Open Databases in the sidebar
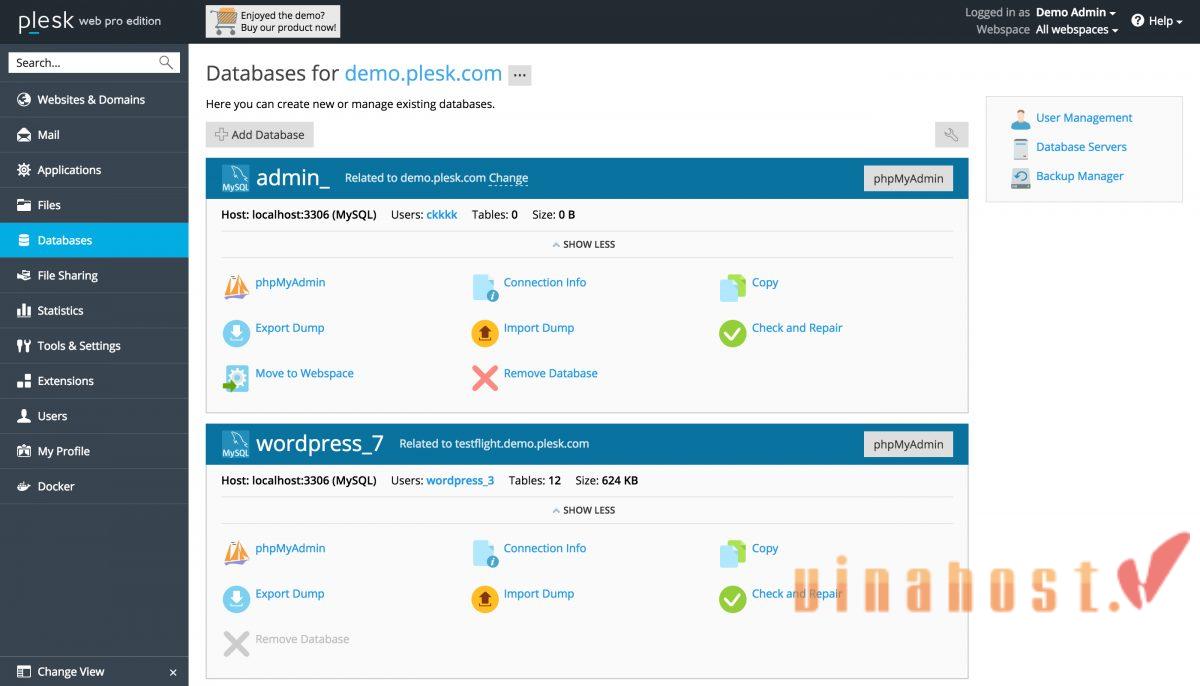 (x=94, y=240)
